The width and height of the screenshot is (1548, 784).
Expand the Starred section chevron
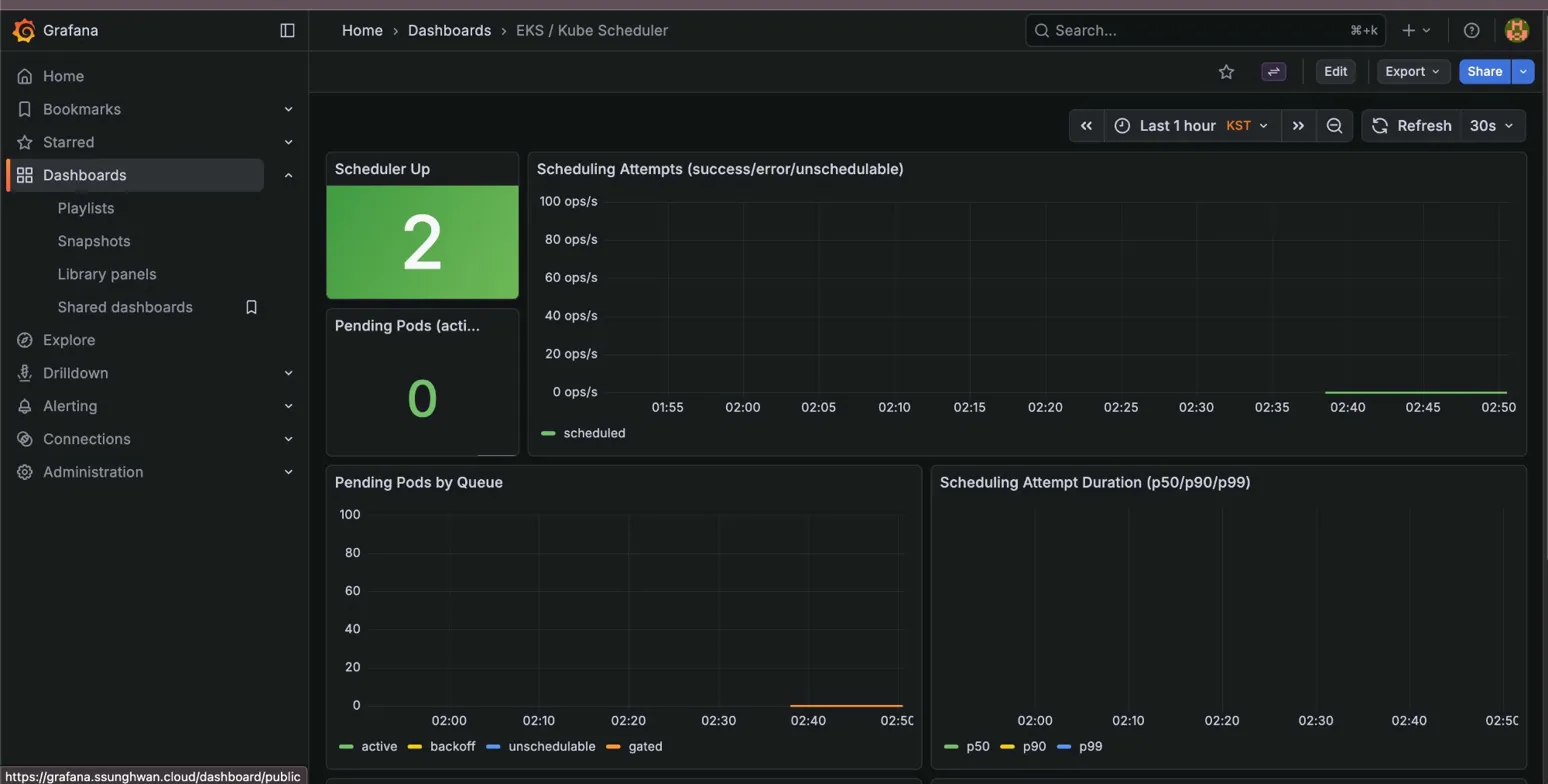point(288,142)
